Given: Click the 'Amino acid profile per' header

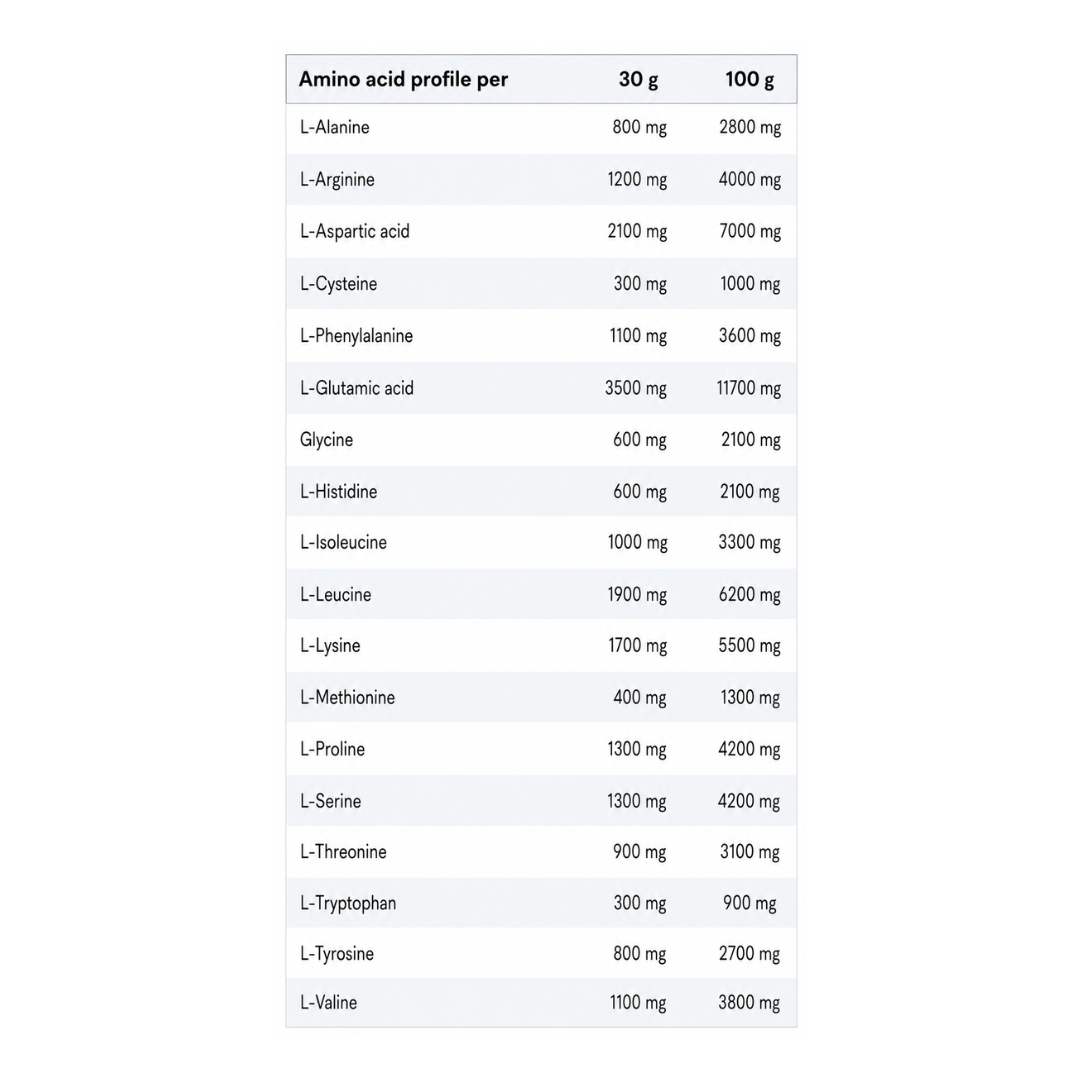Looking at the screenshot, I should tap(403, 80).
